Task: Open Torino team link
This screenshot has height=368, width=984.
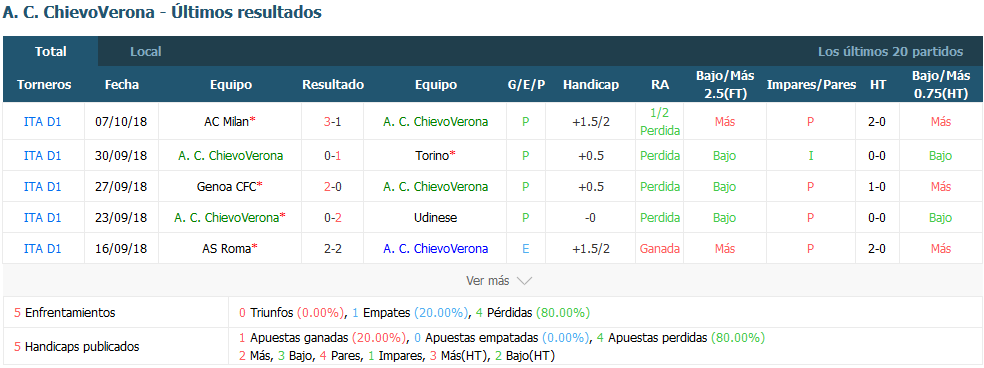Action: (432, 156)
